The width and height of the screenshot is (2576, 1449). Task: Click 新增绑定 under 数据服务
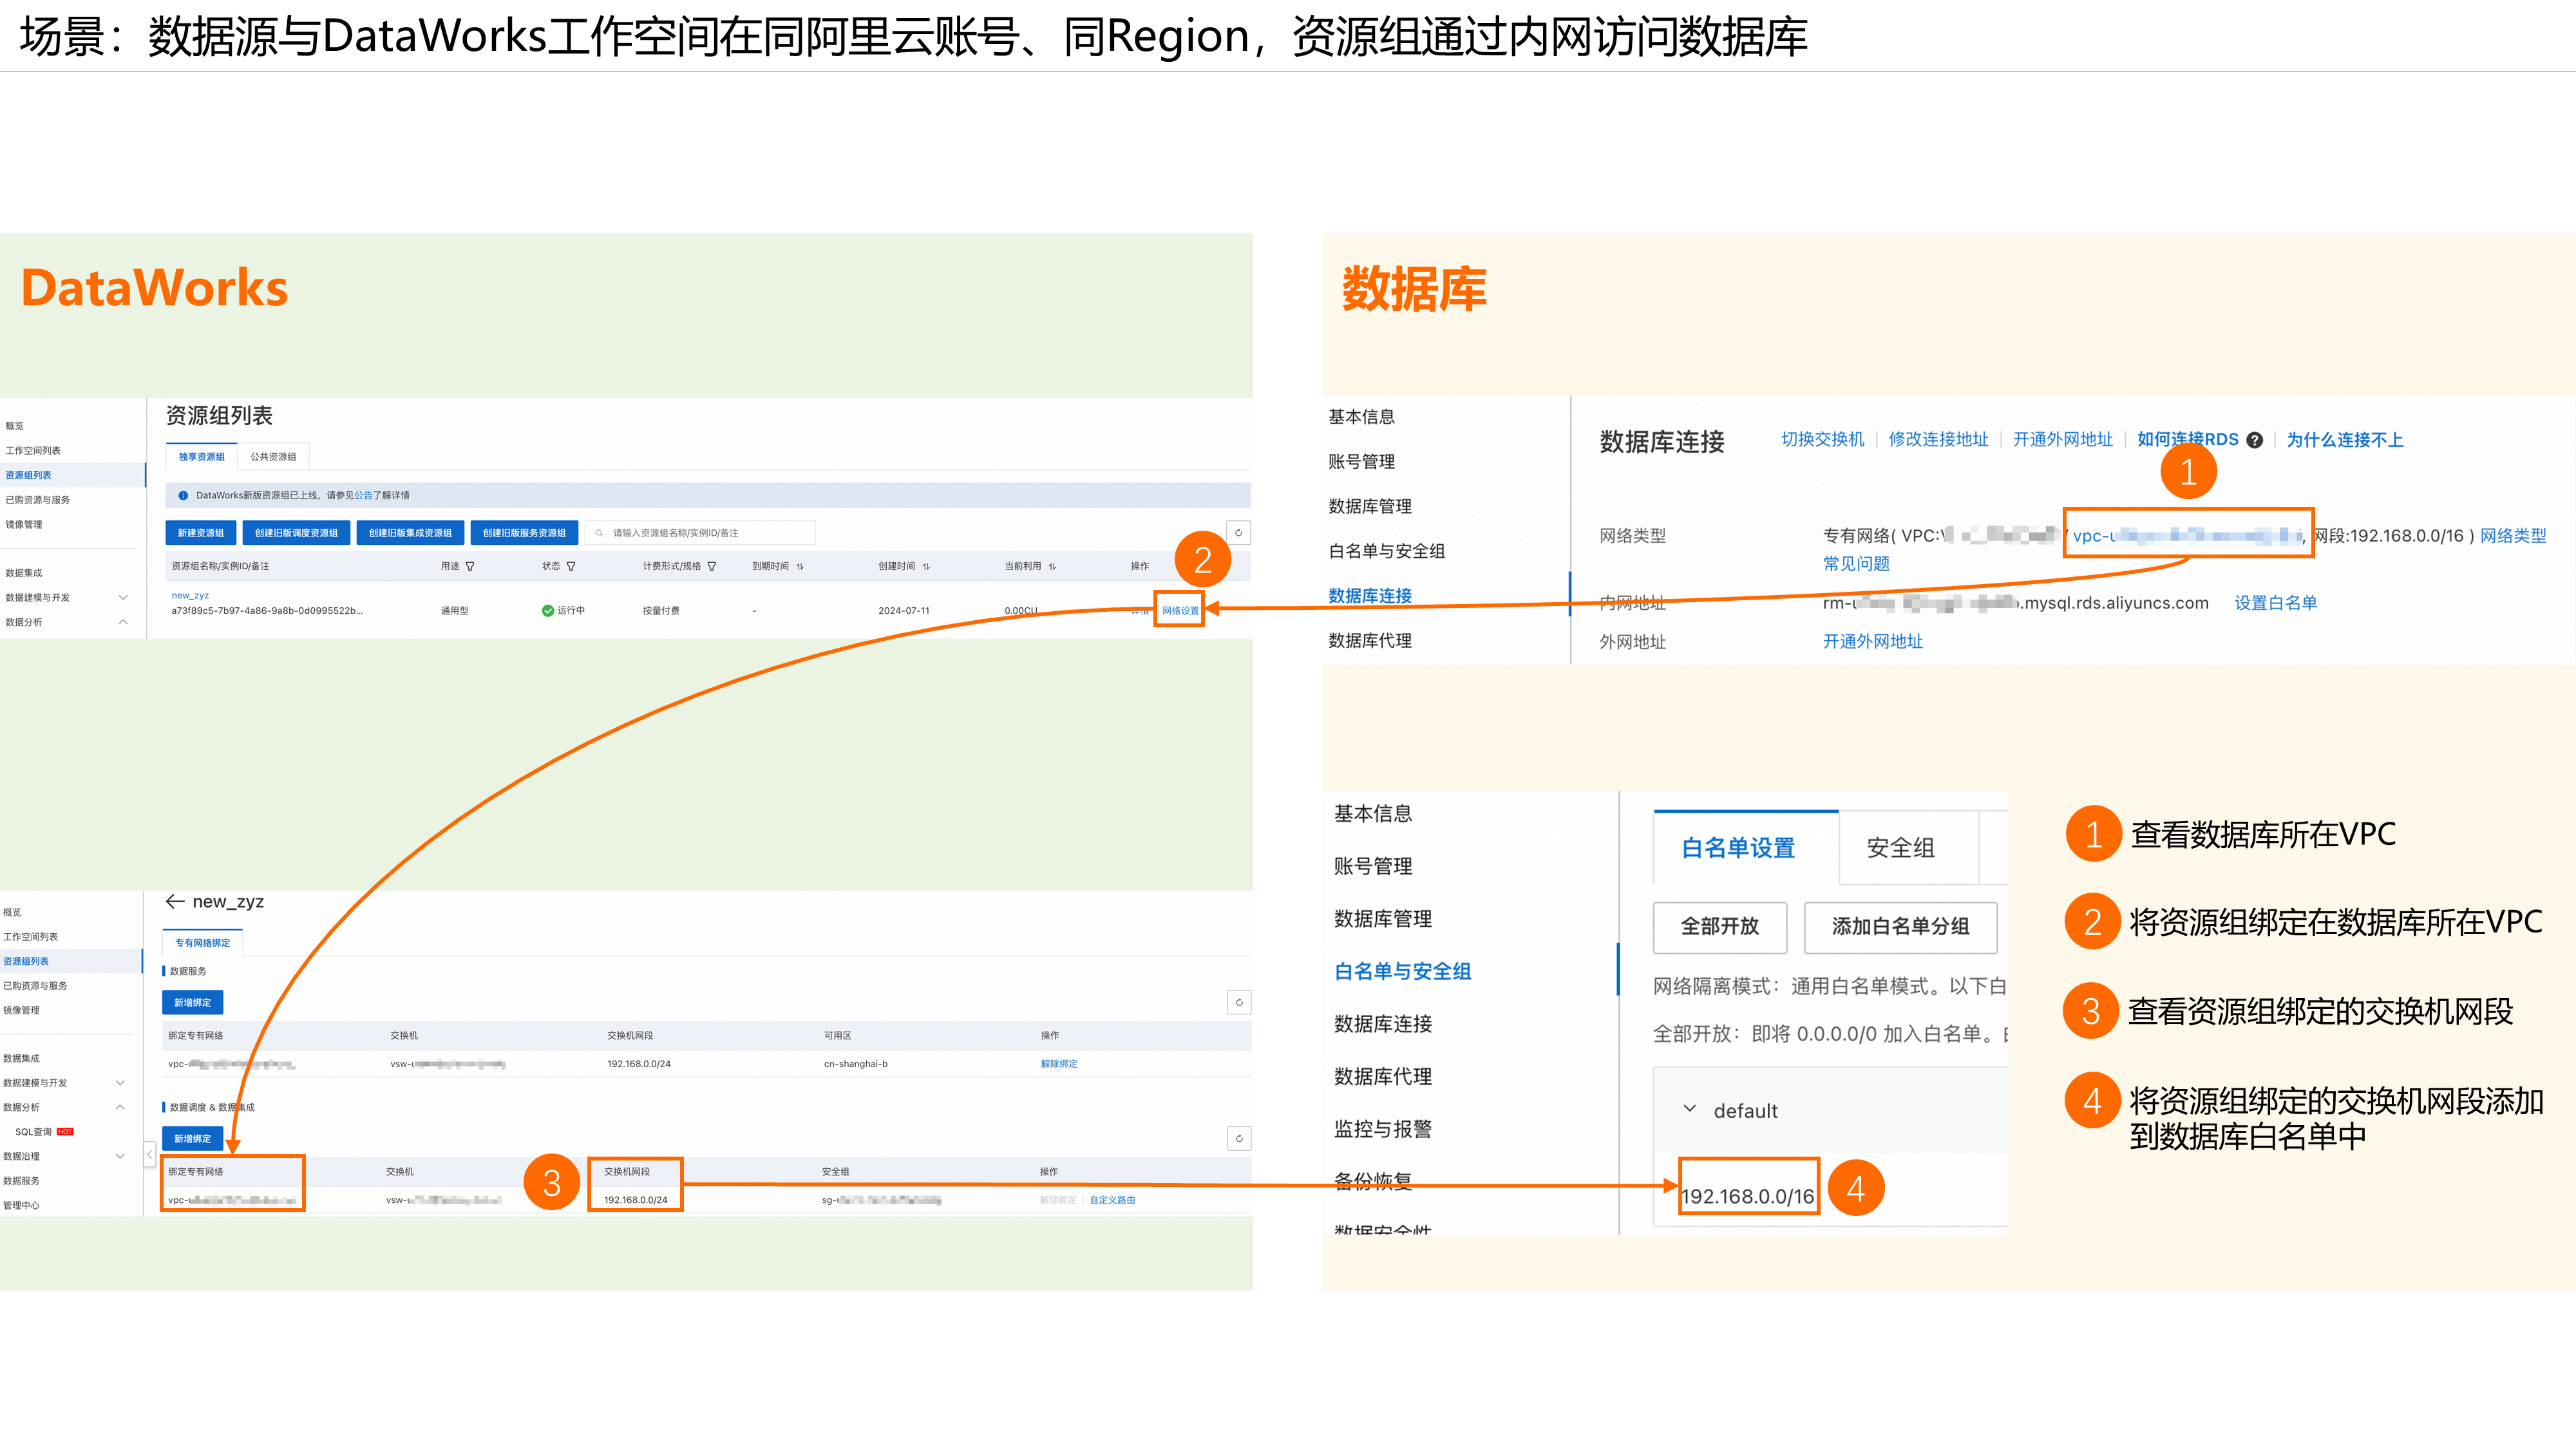coord(192,1002)
